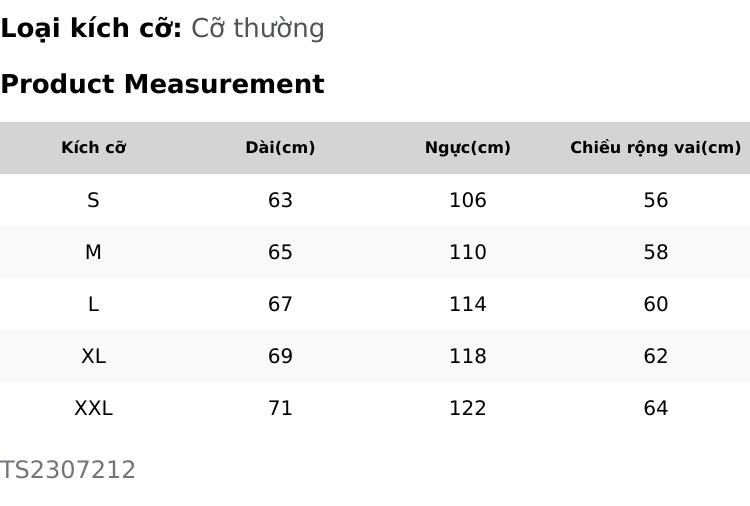Image resolution: width=750 pixels, height=506 pixels.
Task: Click the shoulder width value 56
Action: (x=655, y=200)
